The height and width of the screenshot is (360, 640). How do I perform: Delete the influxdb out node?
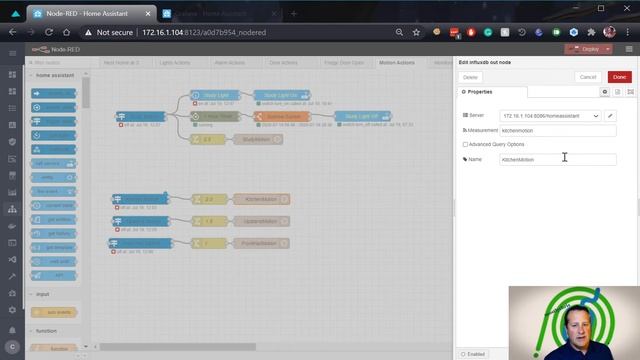(x=470, y=77)
